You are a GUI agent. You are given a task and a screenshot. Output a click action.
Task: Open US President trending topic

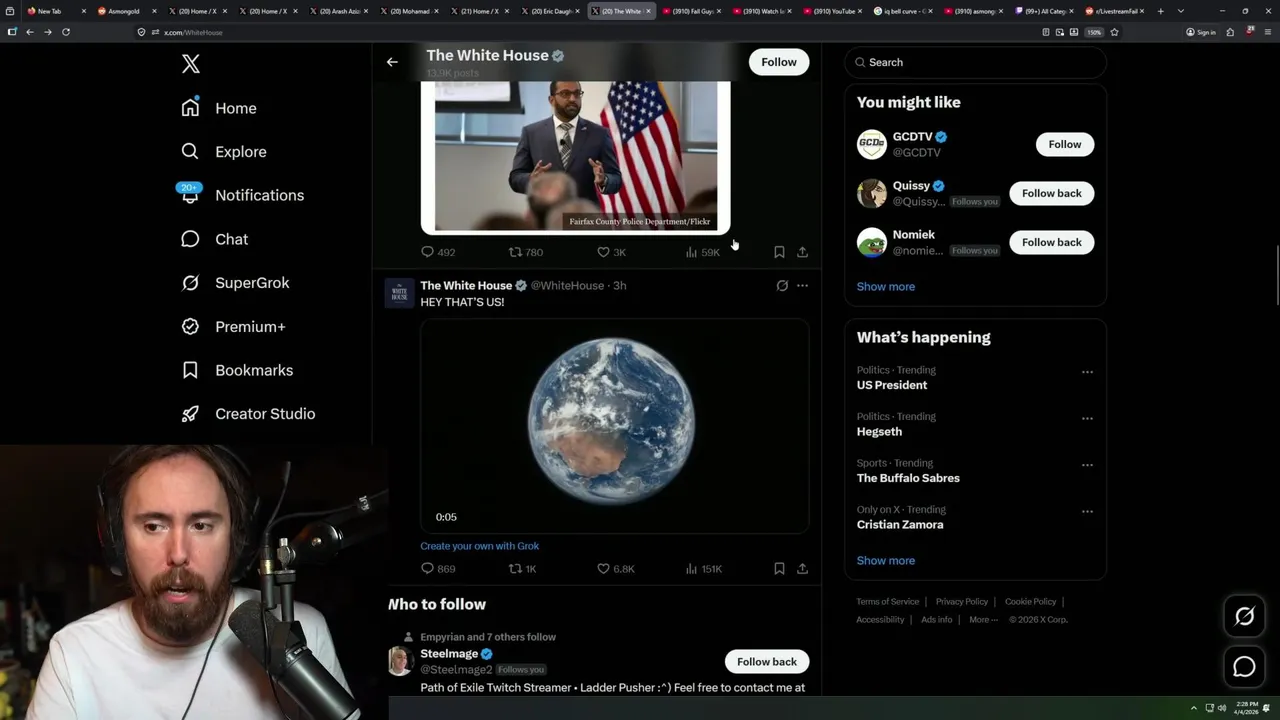tap(891, 385)
